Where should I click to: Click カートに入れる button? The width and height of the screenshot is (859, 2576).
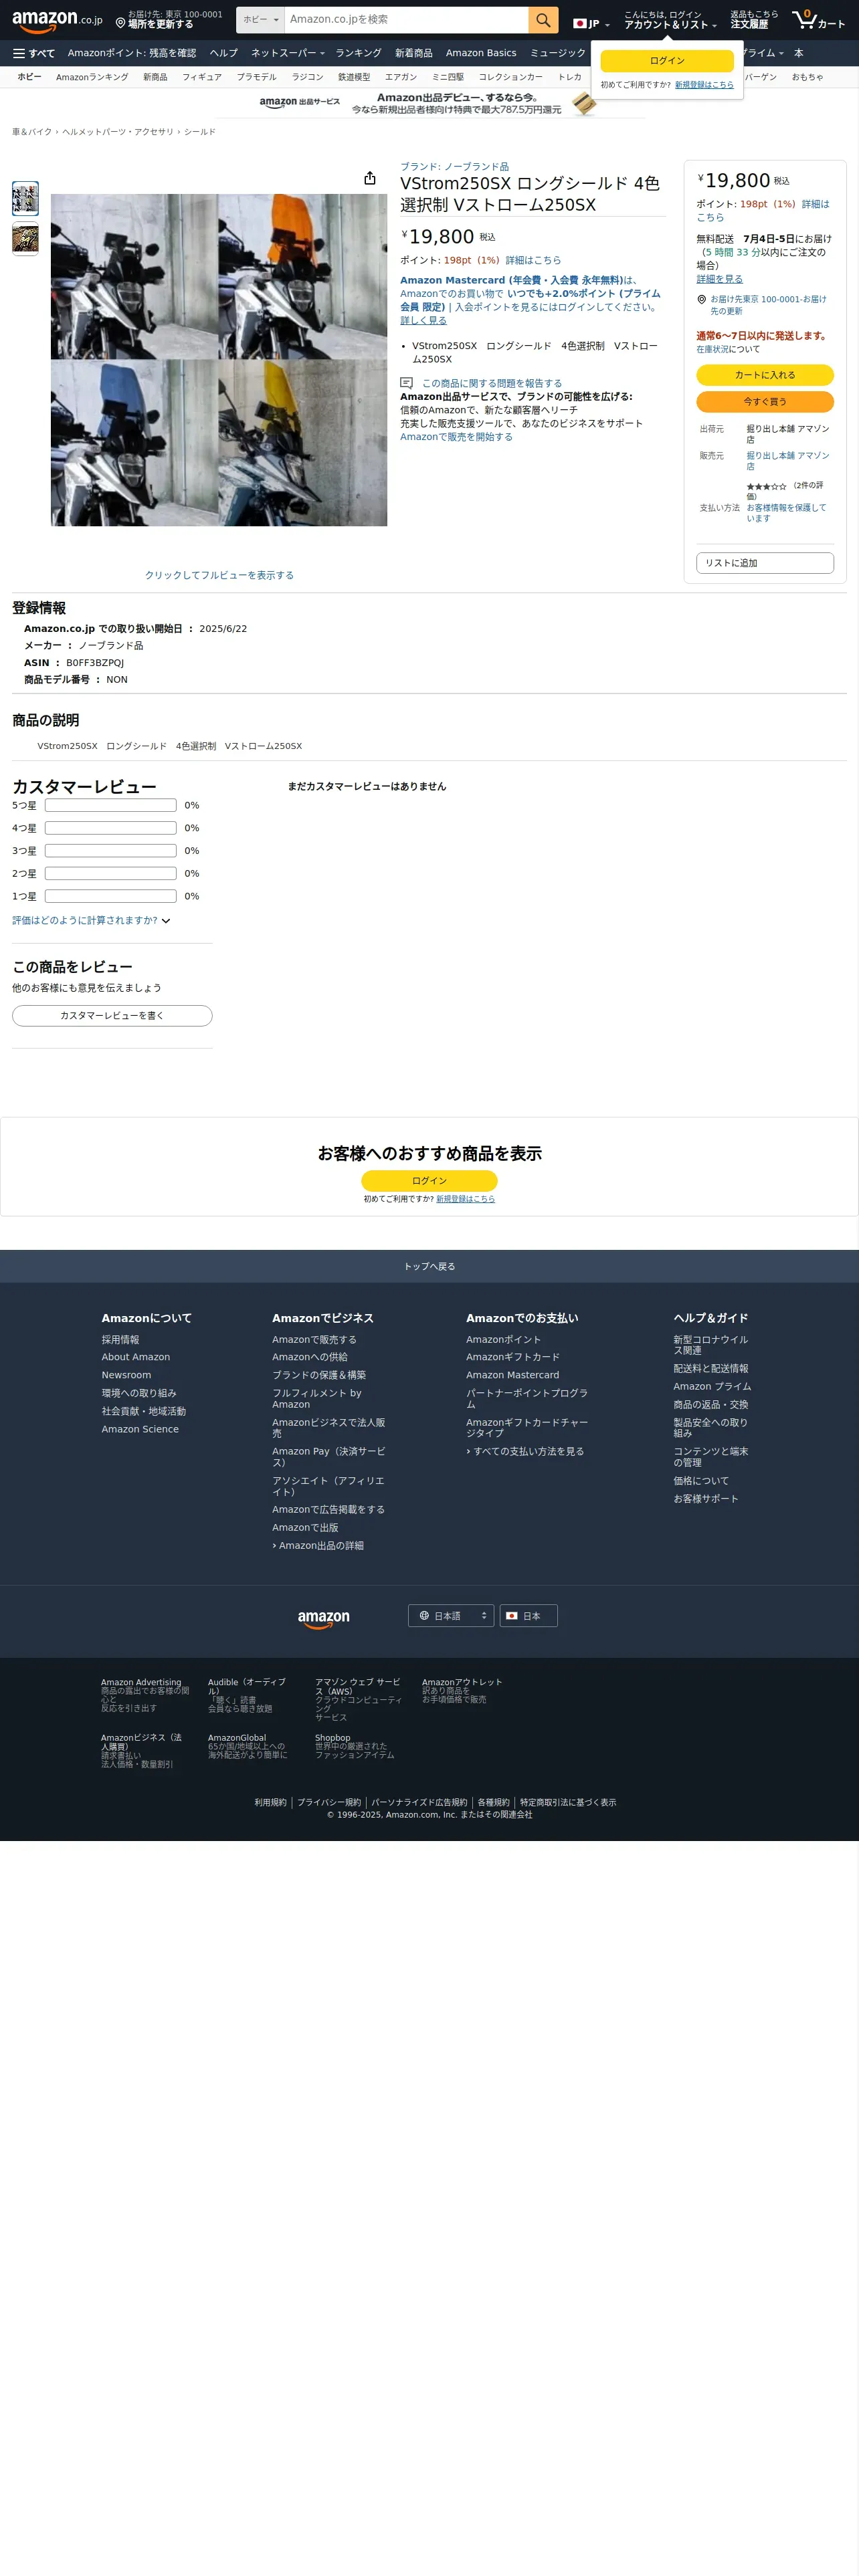(x=765, y=375)
